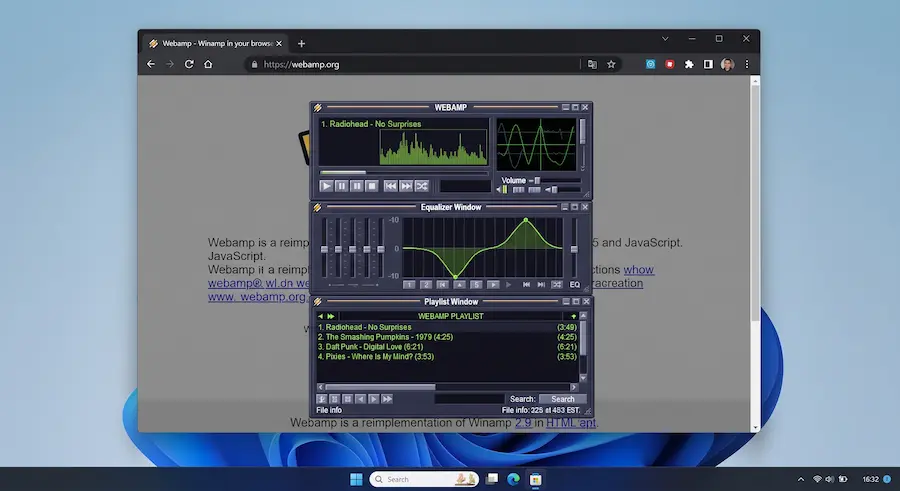Start playback with the WEBAMP play button
This screenshot has height=491, width=900.
[326, 186]
